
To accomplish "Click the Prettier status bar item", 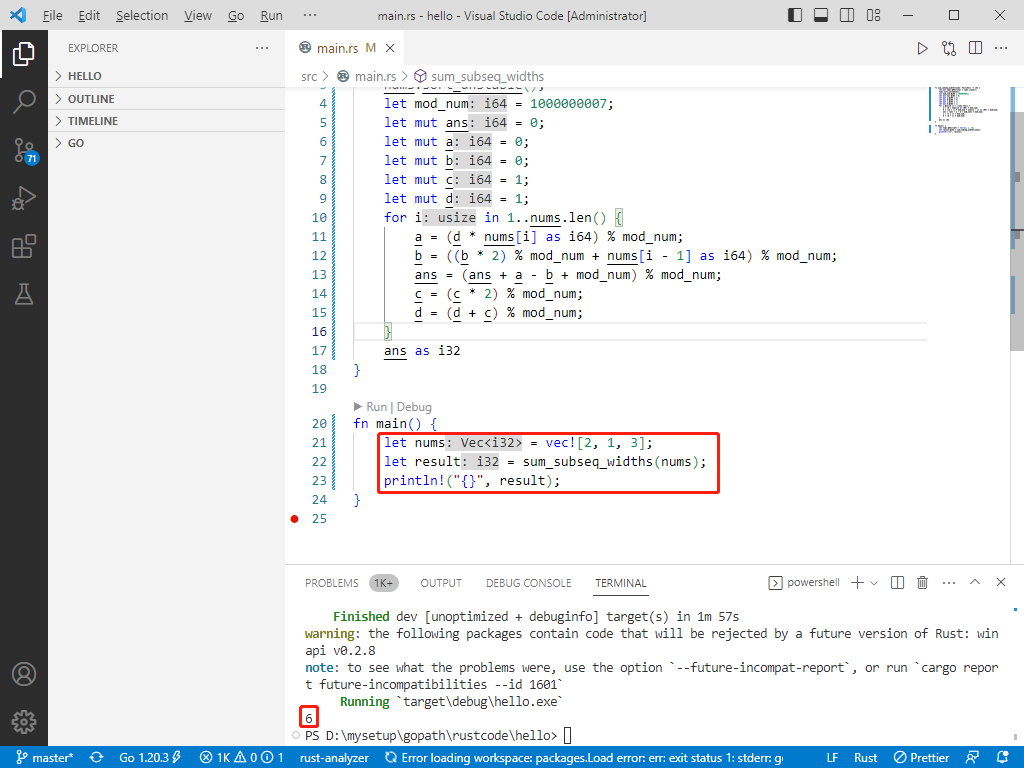I will point(922,758).
